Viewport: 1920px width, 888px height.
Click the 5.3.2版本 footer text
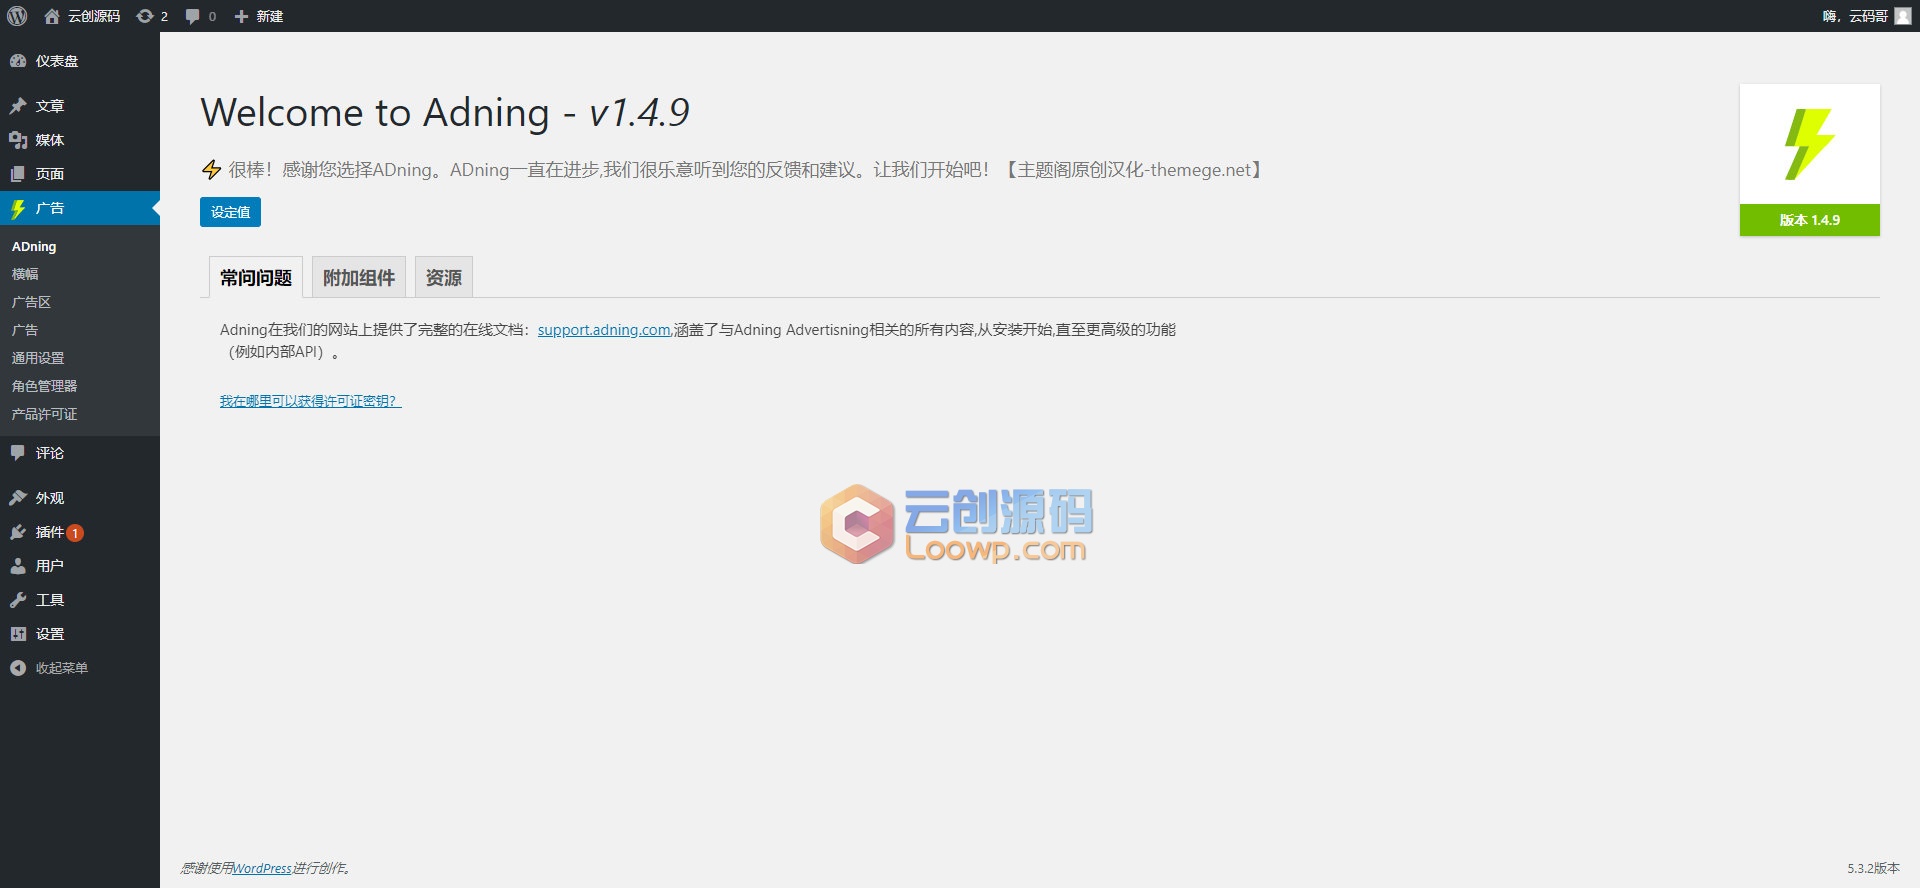[1873, 868]
